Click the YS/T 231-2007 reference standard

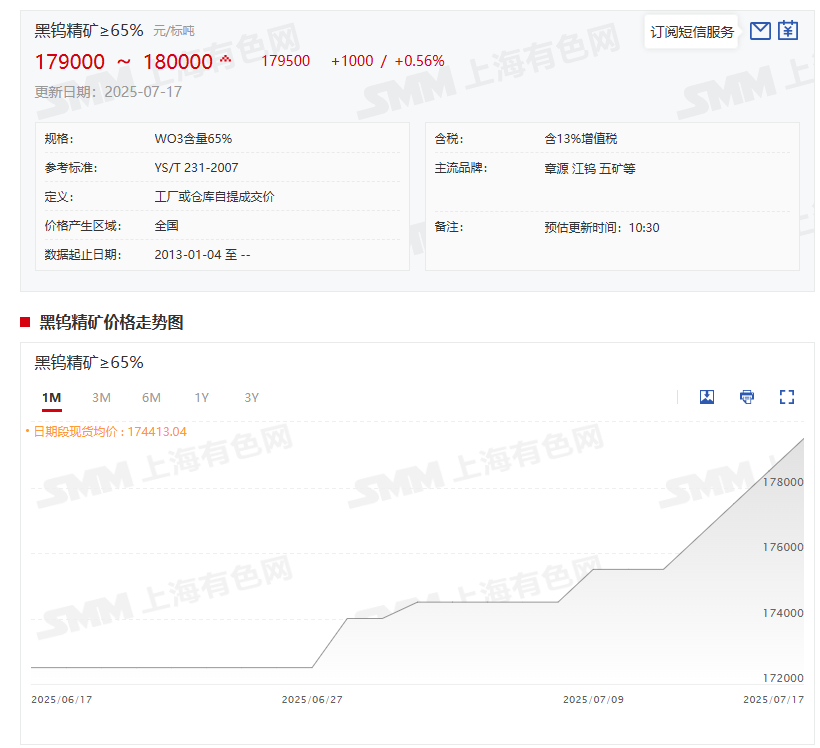[196, 168]
